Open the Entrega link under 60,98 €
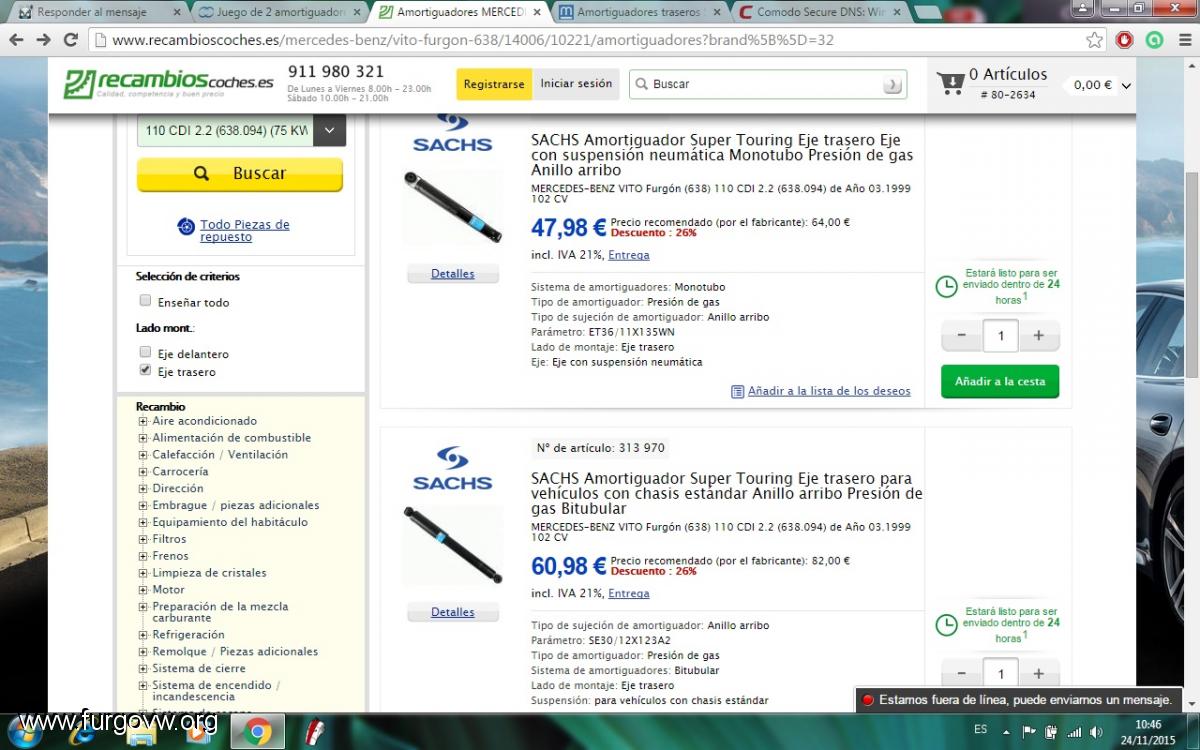Image resolution: width=1200 pixels, height=750 pixels. [x=628, y=593]
